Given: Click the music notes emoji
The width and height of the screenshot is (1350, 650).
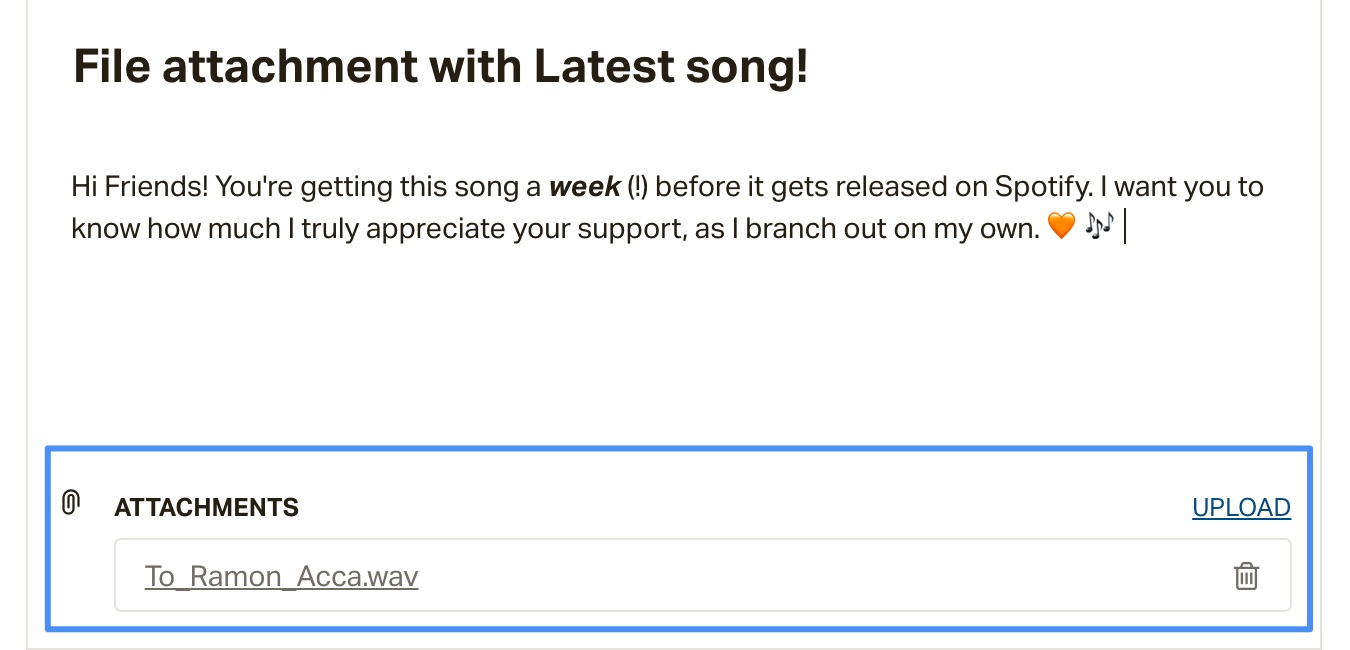Looking at the screenshot, I should pyautogui.click(x=1097, y=227).
